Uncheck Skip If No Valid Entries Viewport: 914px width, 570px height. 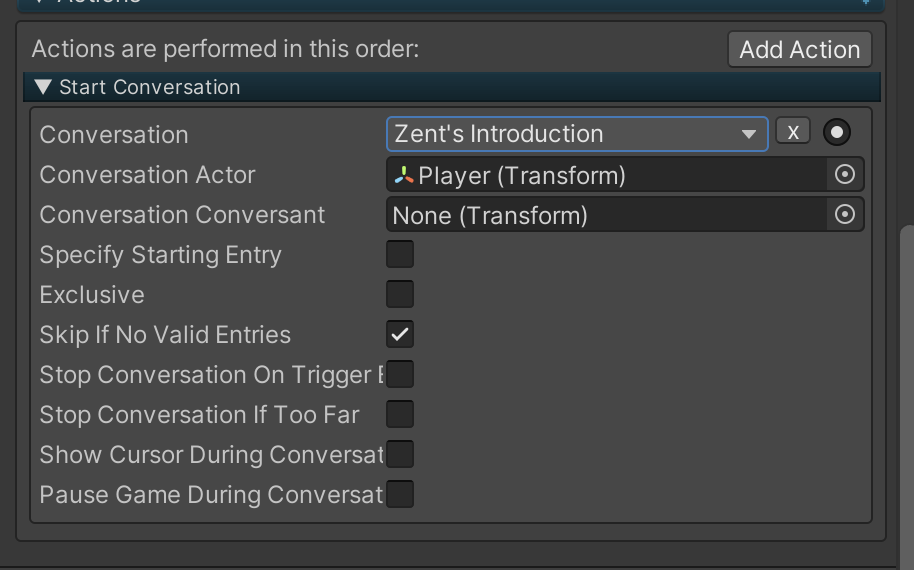click(x=400, y=334)
